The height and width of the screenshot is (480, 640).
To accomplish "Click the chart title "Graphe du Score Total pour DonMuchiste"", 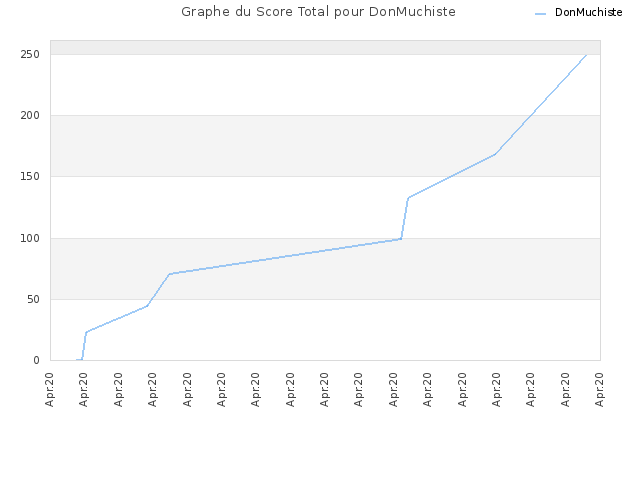I will click(x=318, y=11).
